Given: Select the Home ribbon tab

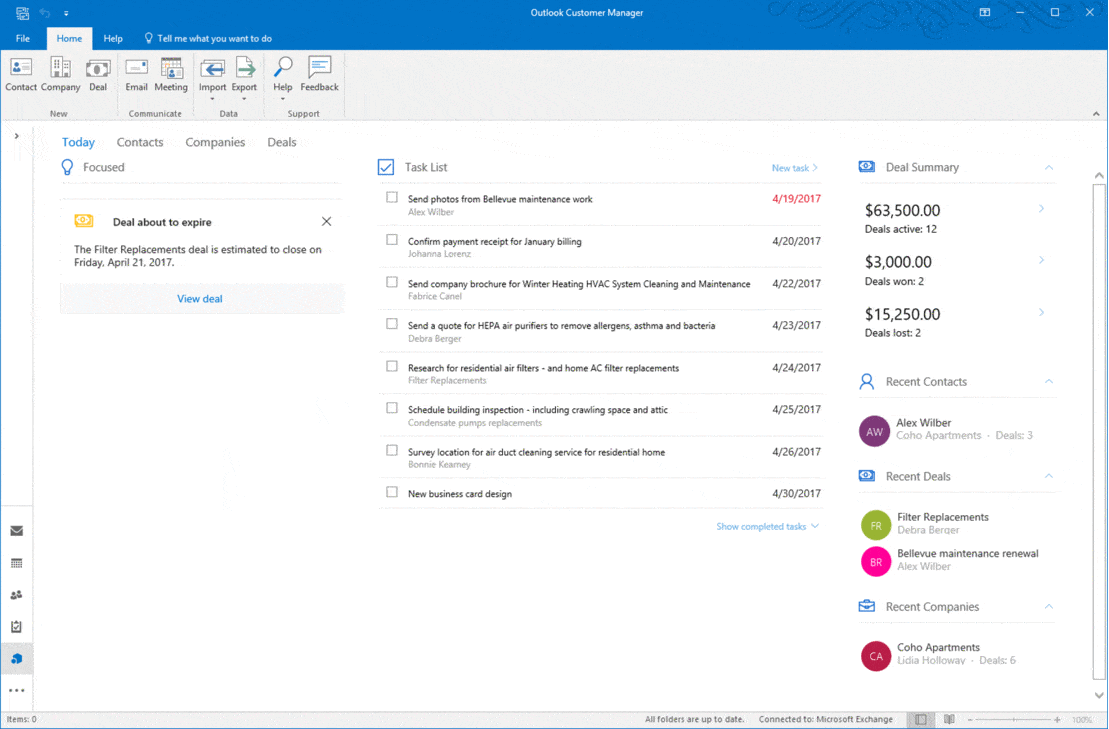Looking at the screenshot, I should pyautogui.click(x=69, y=38).
